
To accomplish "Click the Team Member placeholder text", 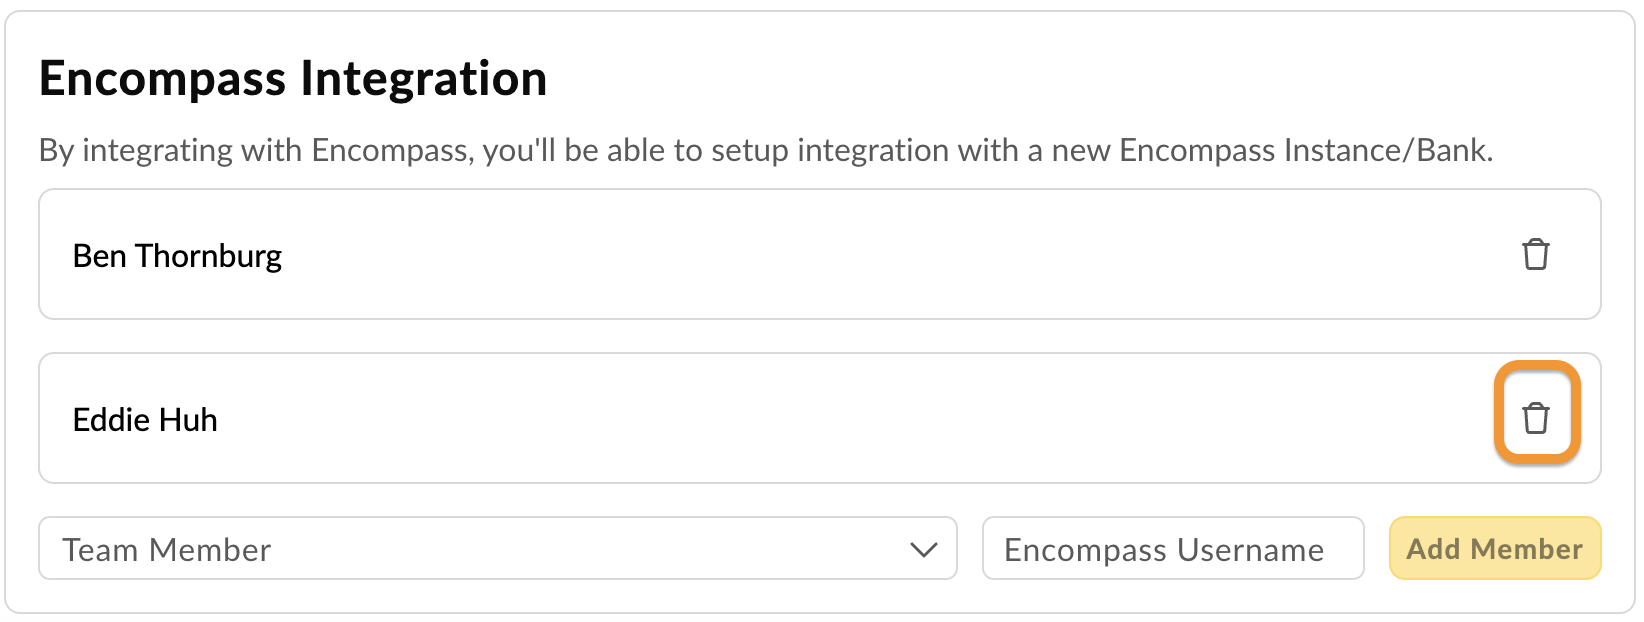I will (166, 548).
